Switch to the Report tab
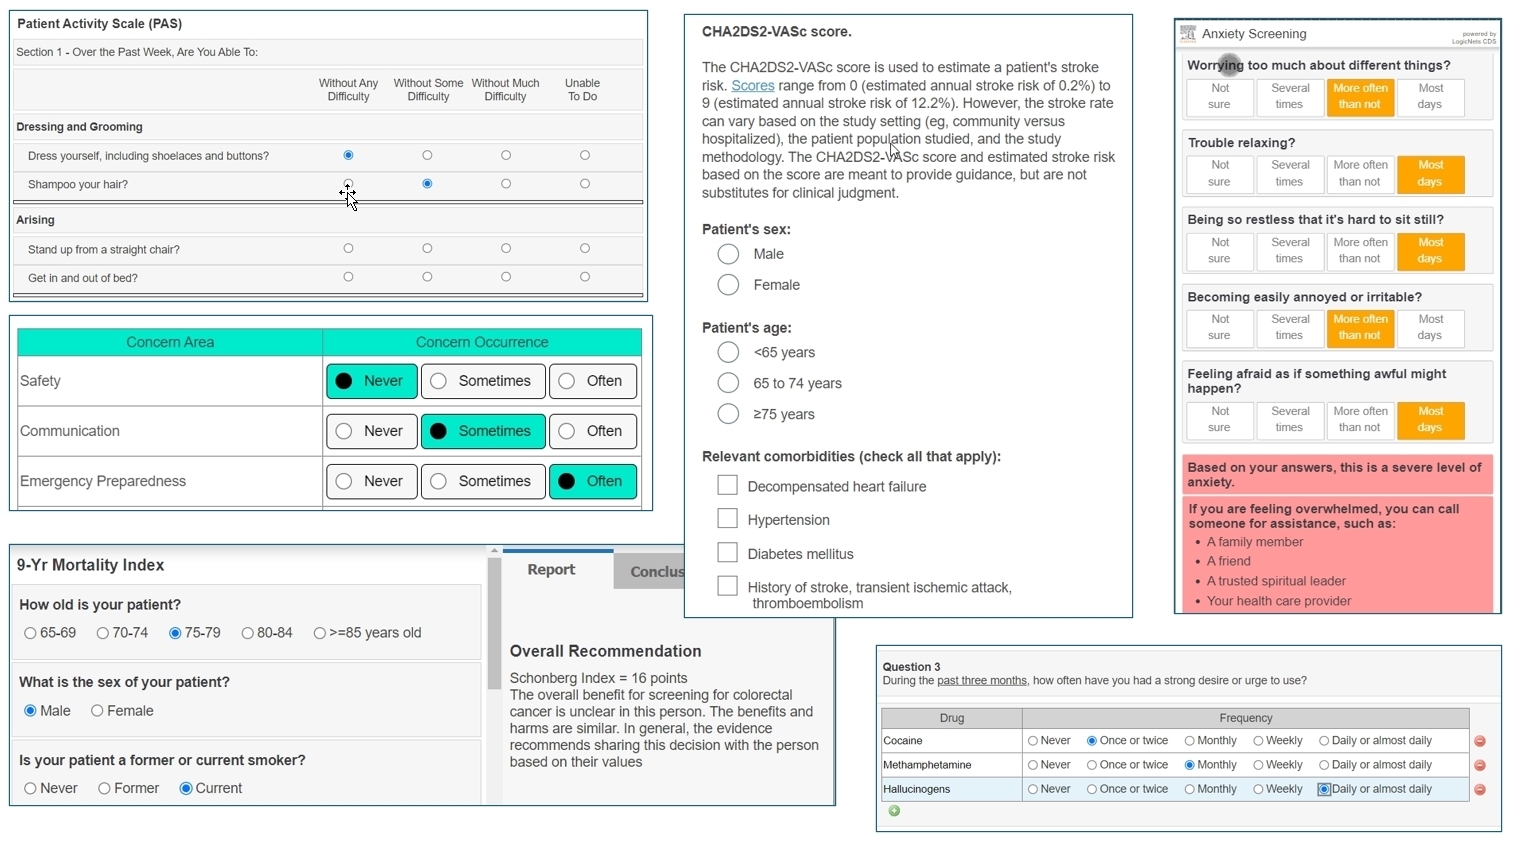 click(558, 570)
